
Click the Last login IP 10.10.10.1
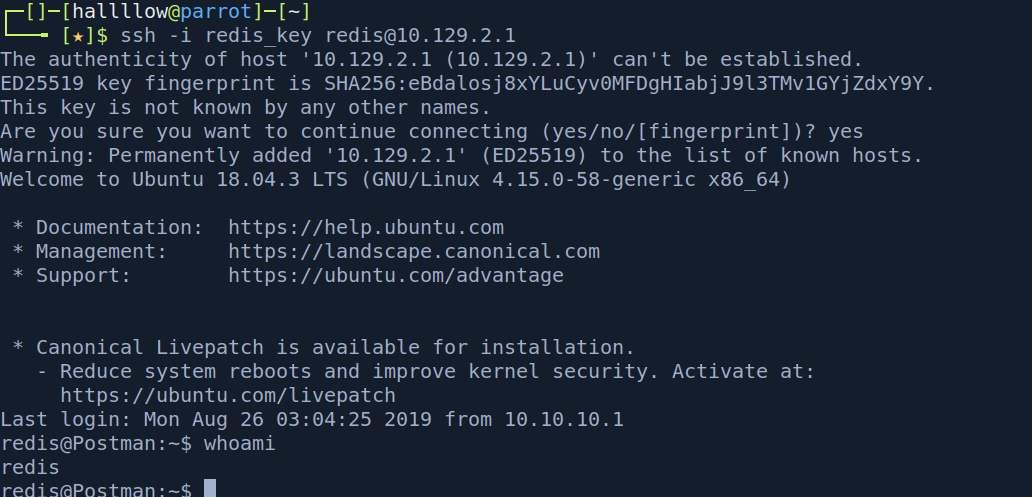(564, 419)
